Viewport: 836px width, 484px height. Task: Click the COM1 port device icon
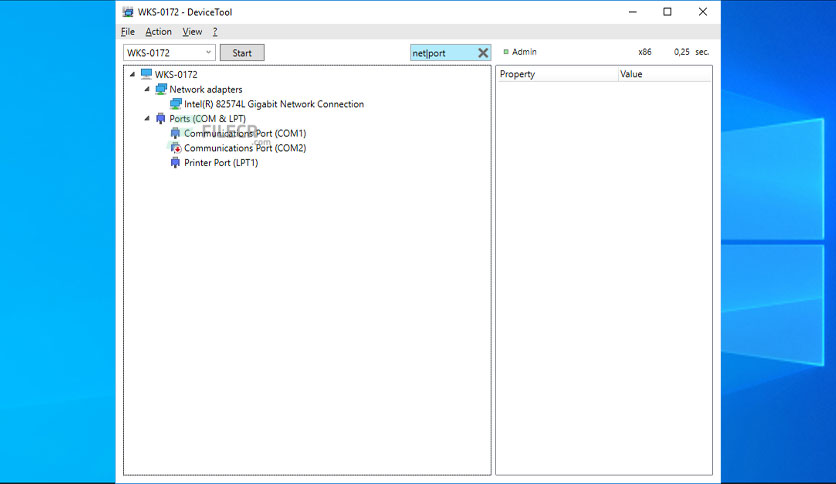coord(175,133)
